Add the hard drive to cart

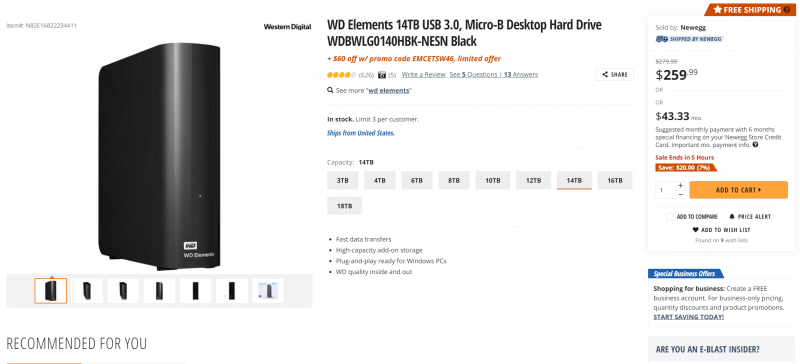tap(738, 190)
